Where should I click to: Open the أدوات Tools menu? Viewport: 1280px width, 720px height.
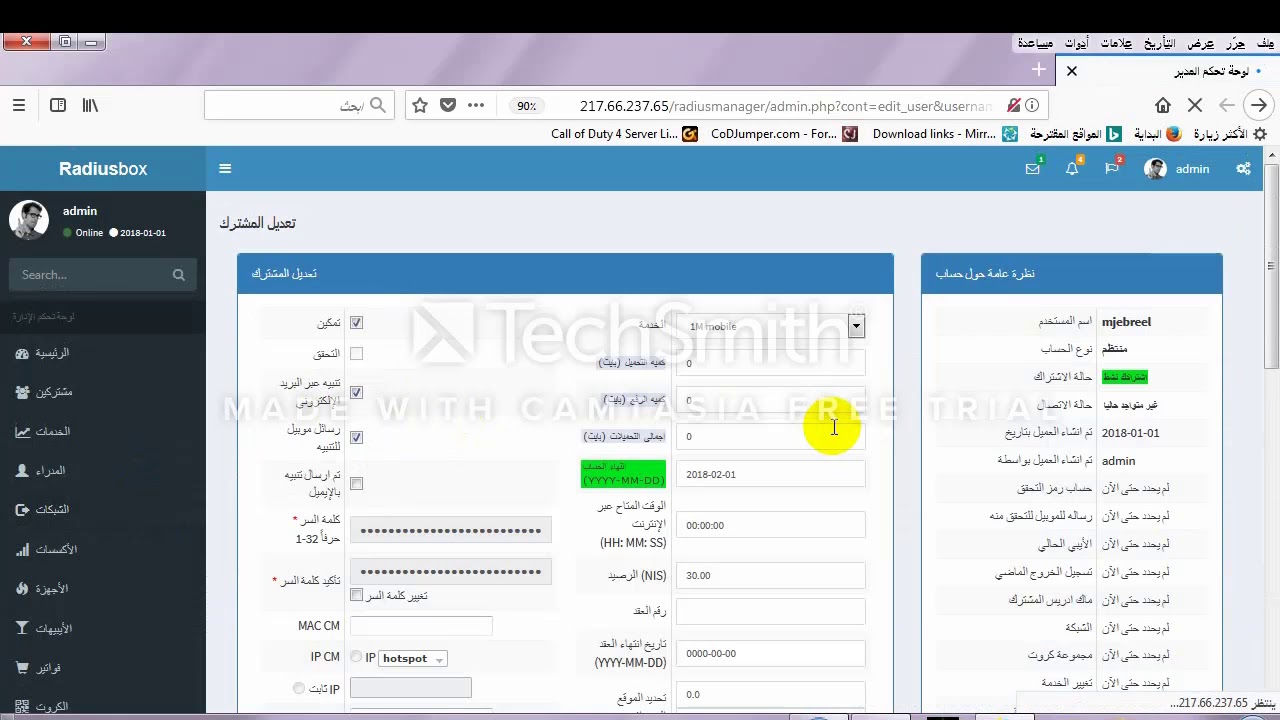(x=1077, y=43)
